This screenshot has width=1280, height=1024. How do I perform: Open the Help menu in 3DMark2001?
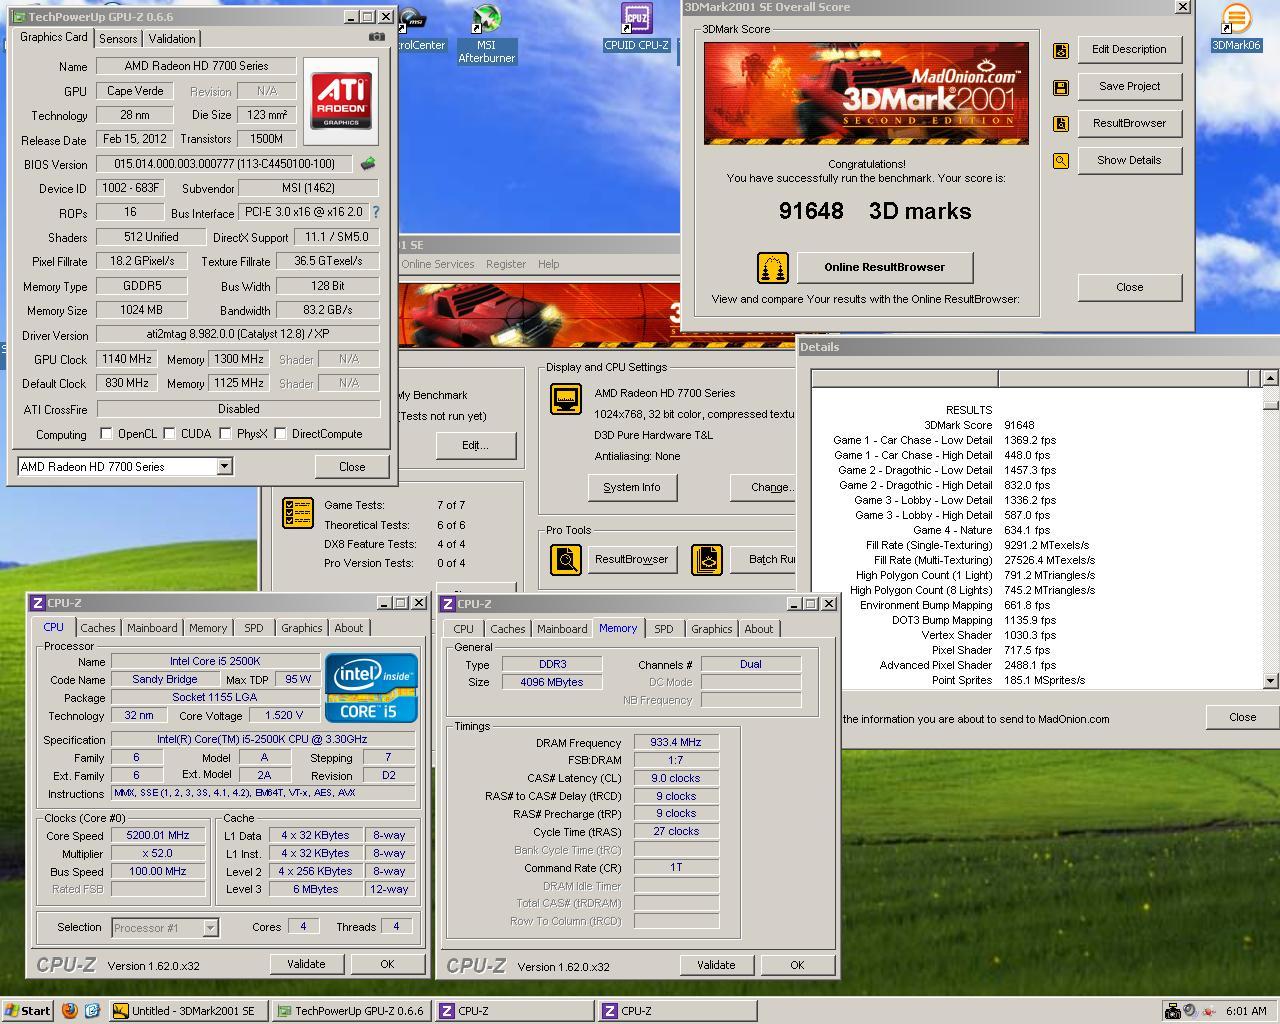tap(548, 264)
